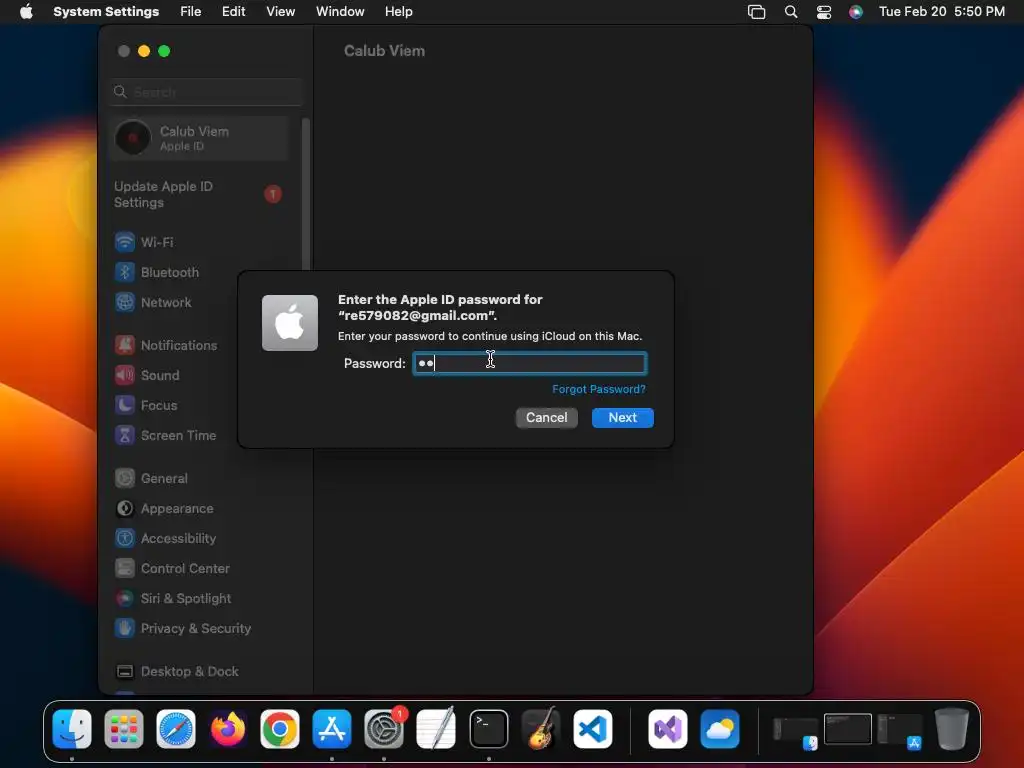
Task: Open Finder from the Dock
Action: [72, 729]
